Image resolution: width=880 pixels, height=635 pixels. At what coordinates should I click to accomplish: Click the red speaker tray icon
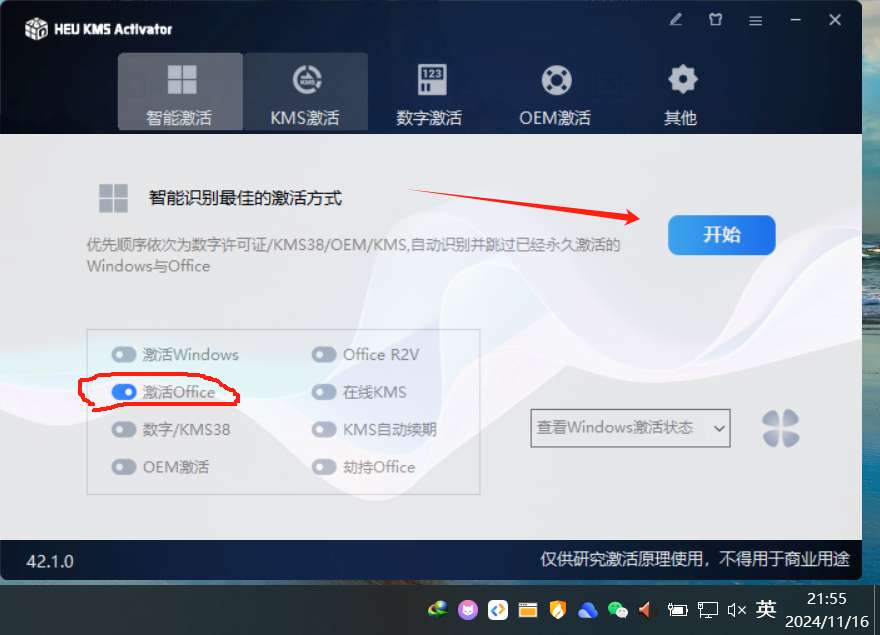[x=645, y=610]
